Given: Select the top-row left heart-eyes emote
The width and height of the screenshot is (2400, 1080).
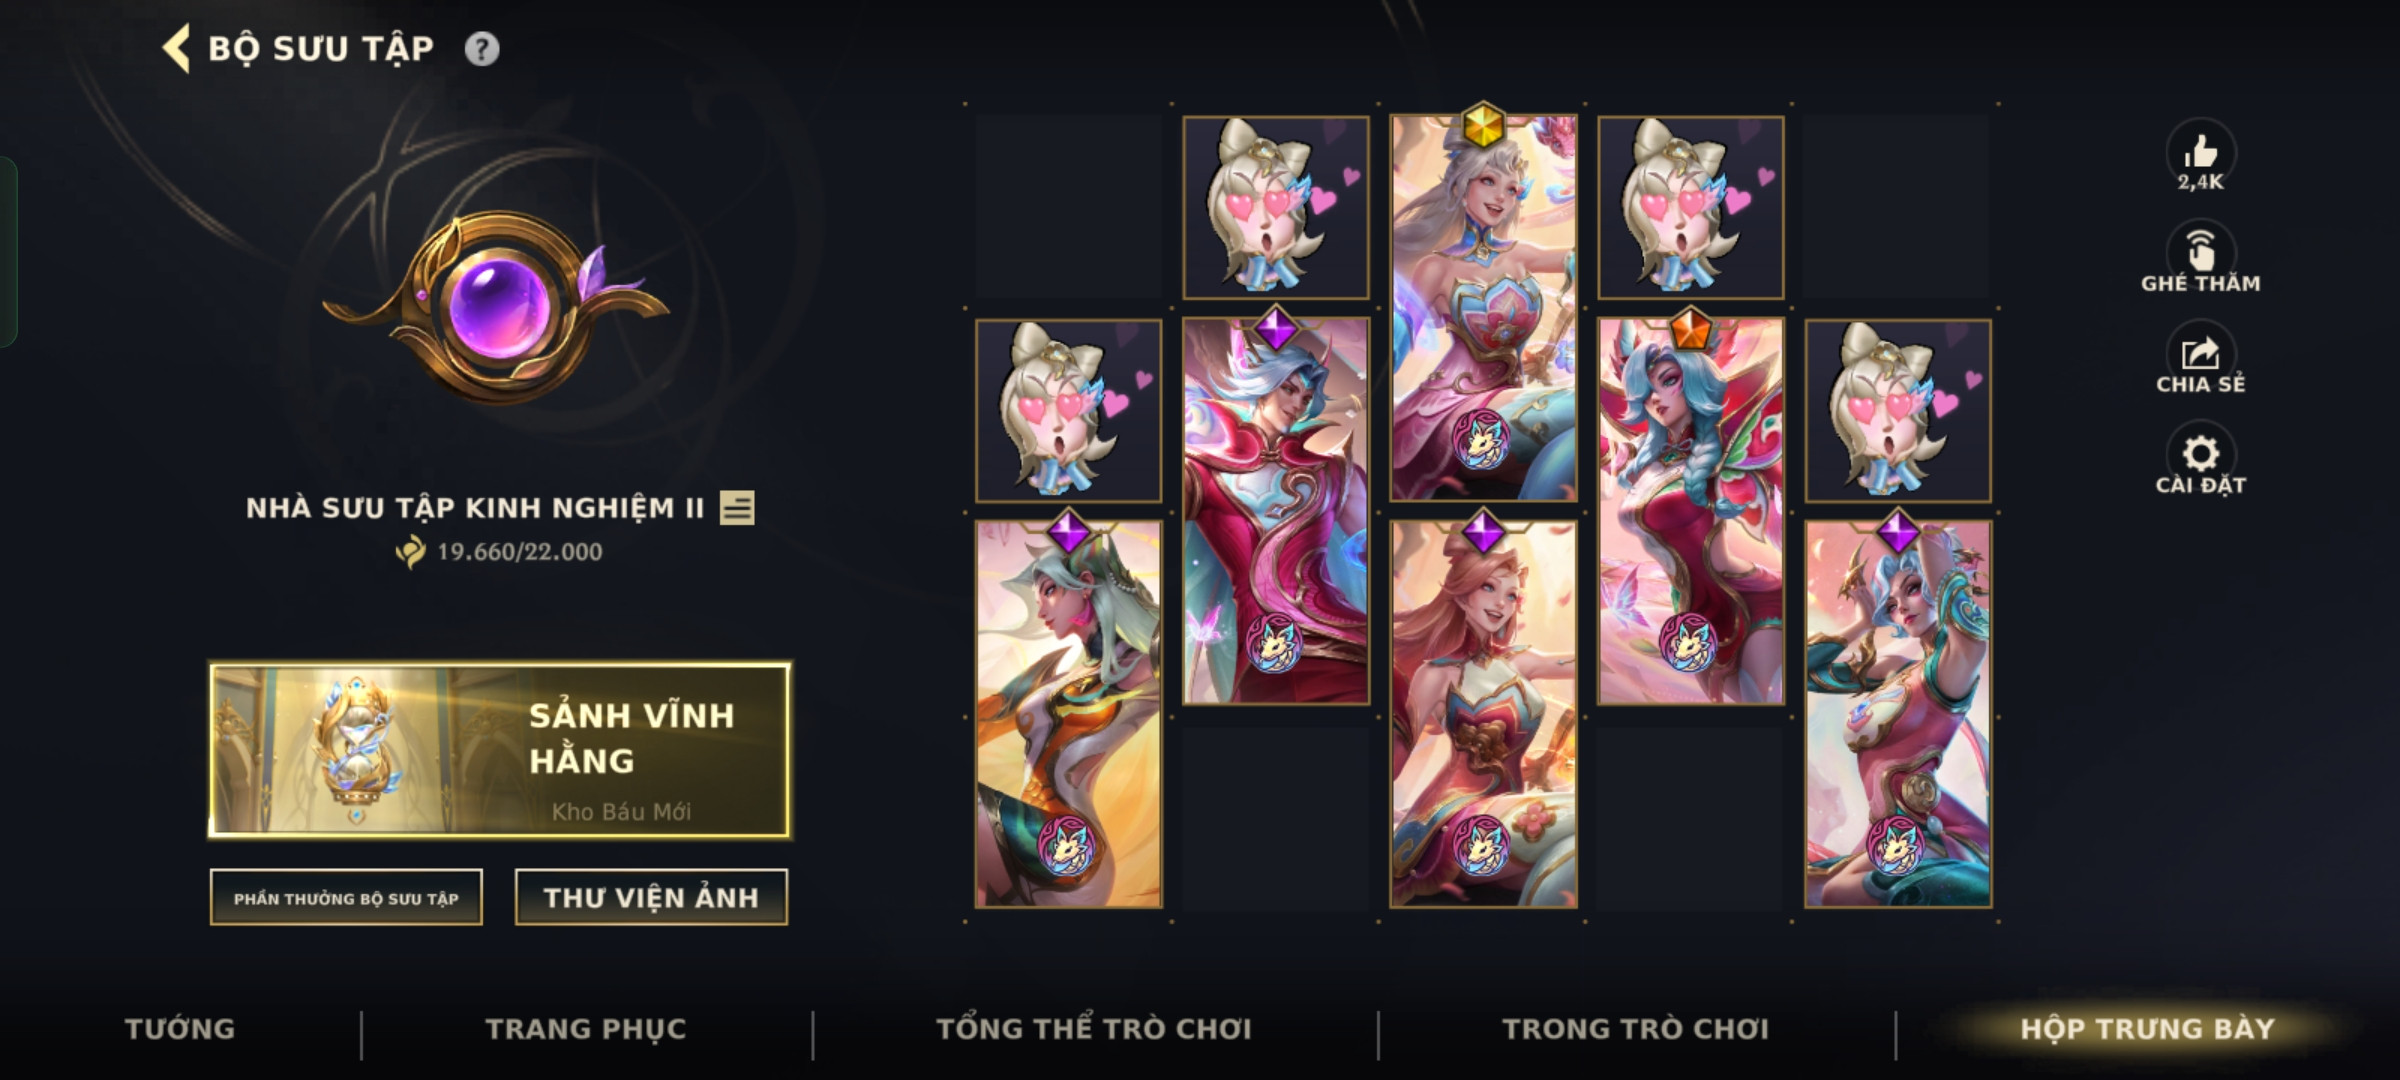Looking at the screenshot, I should 1276,207.
